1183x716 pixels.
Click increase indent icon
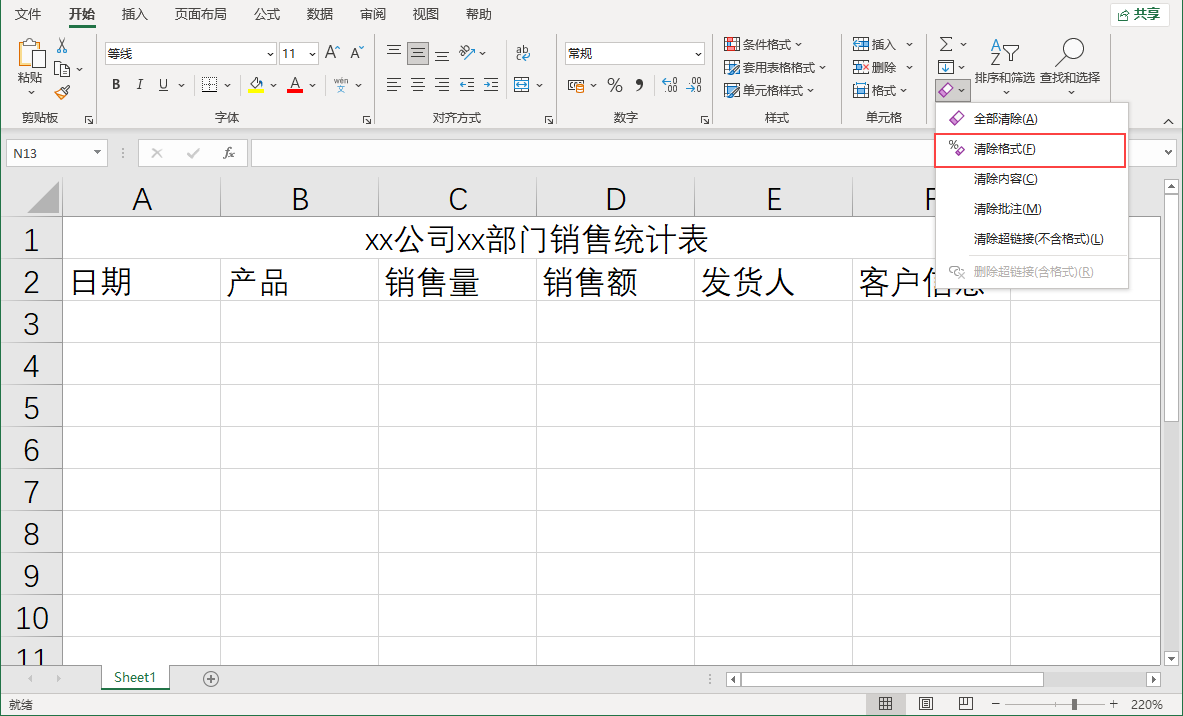(491, 85)
